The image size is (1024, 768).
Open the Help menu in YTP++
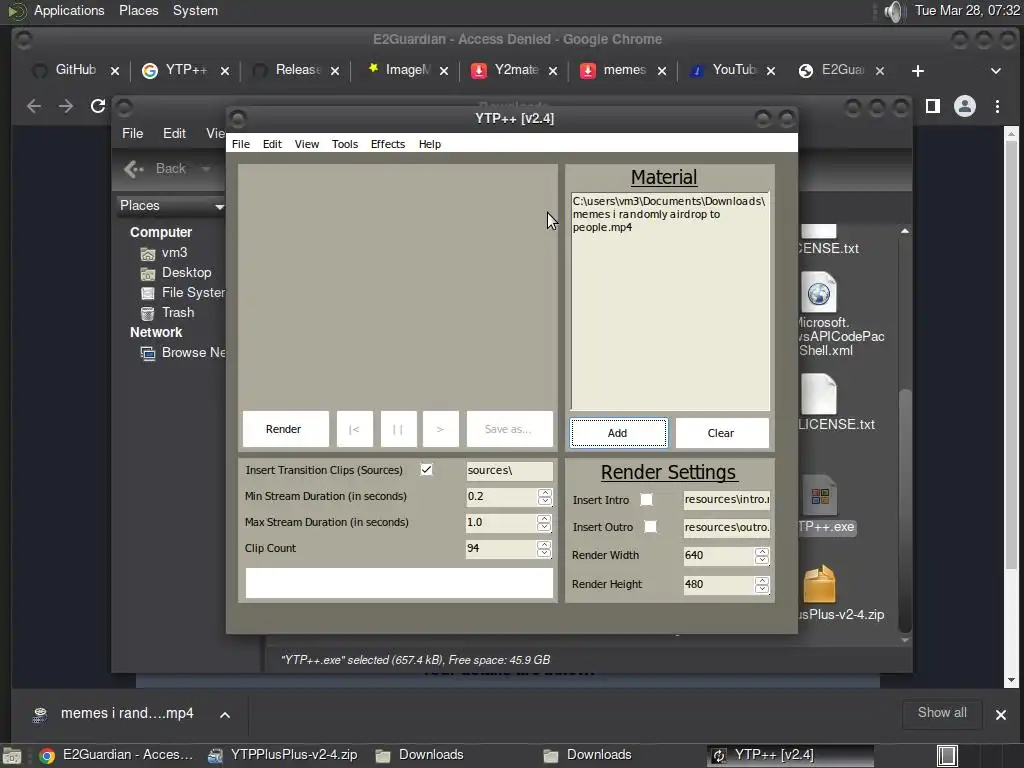point(430,144)
